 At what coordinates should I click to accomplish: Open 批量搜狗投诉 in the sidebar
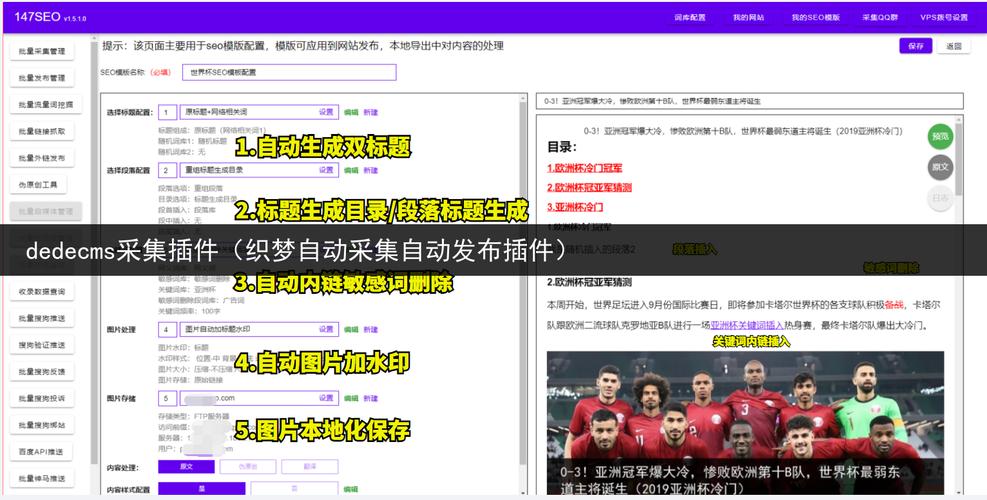42,399
